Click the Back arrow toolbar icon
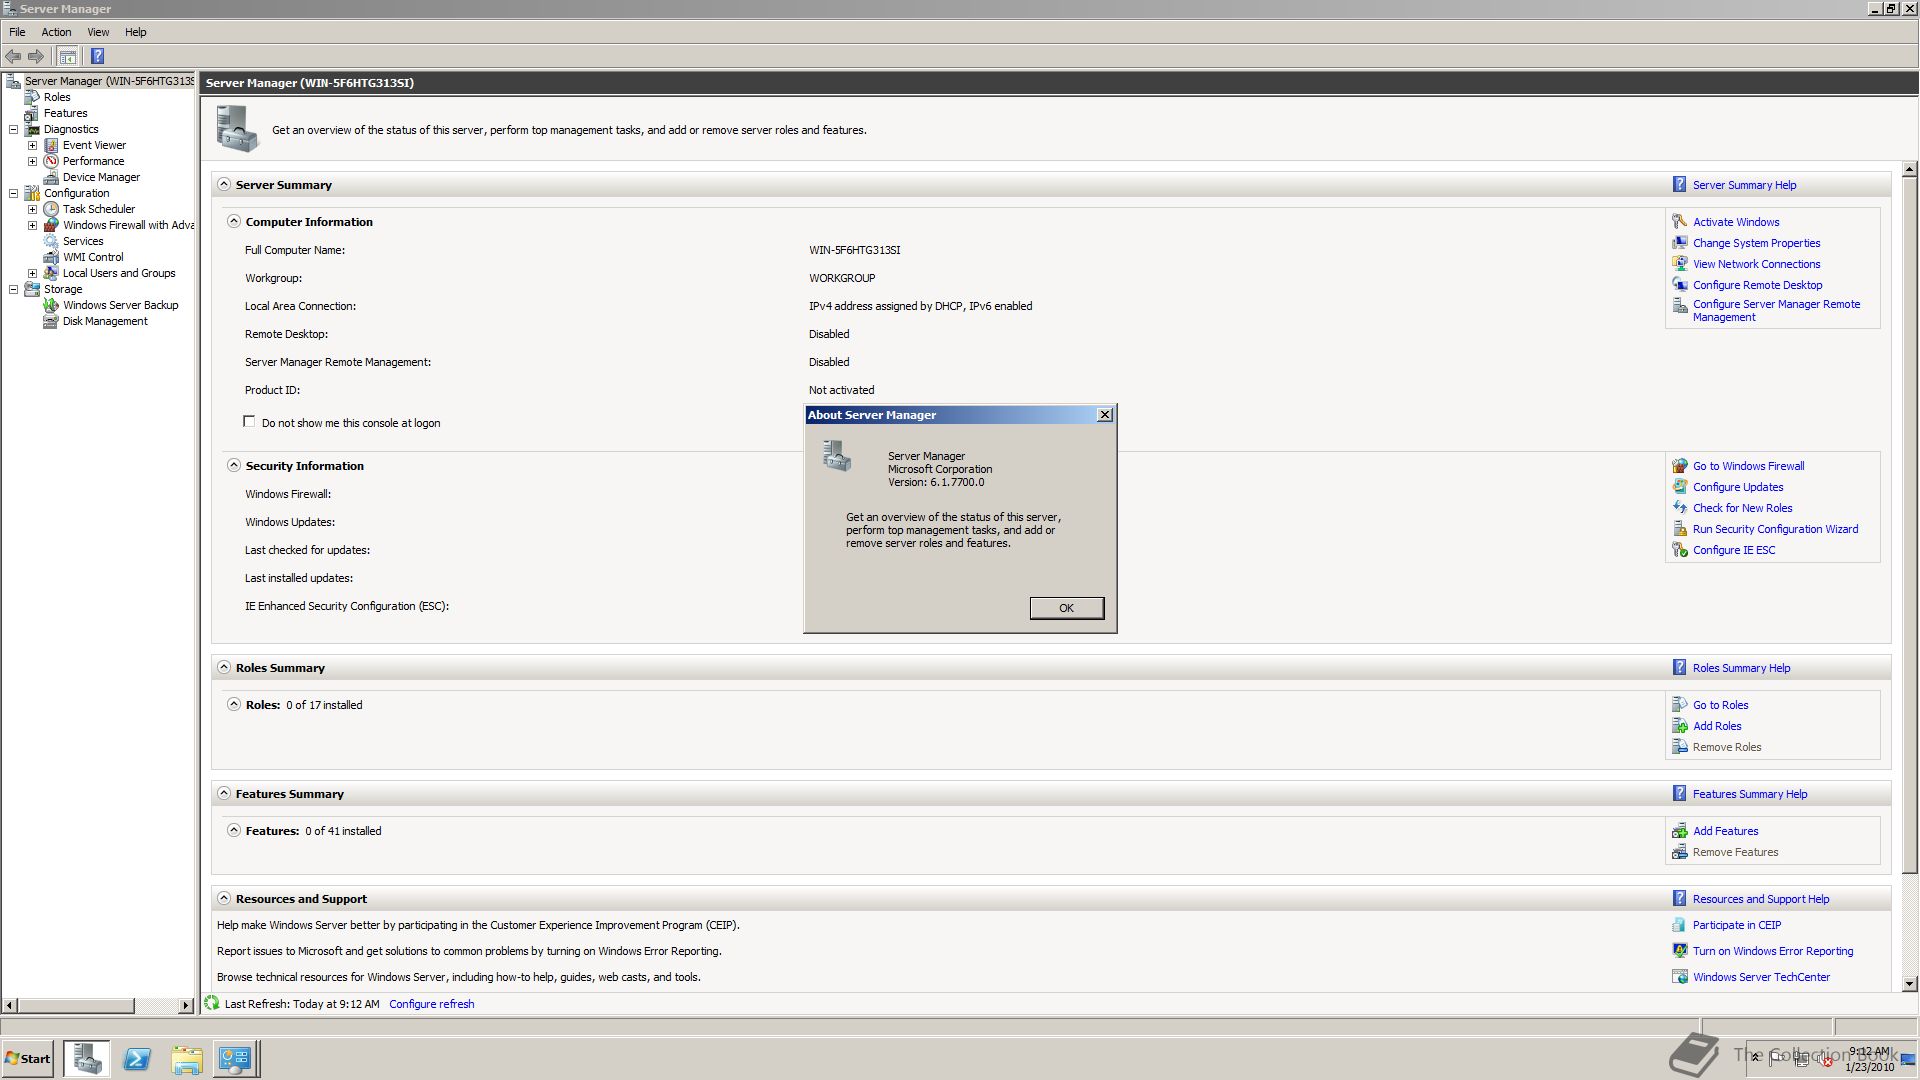This screenshot has width=1920, height=1080. (x=13, y=56)
